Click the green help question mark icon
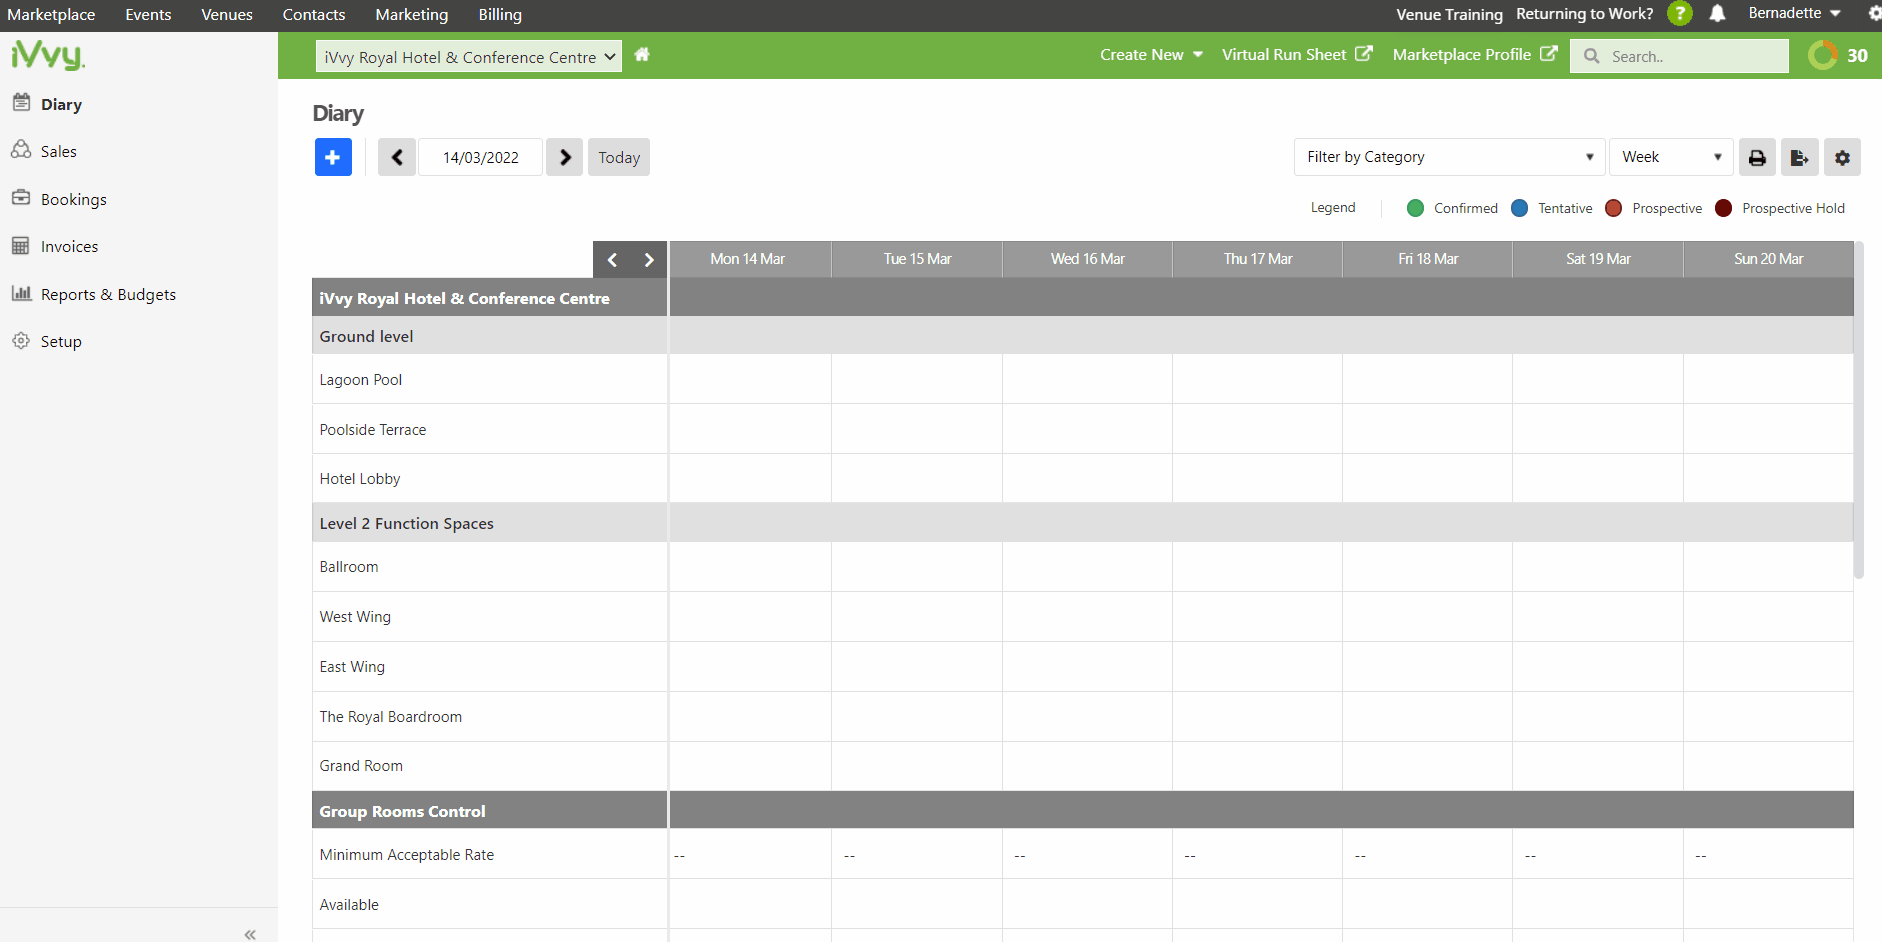This screenshot has width=1882, height=942. 1680,14
